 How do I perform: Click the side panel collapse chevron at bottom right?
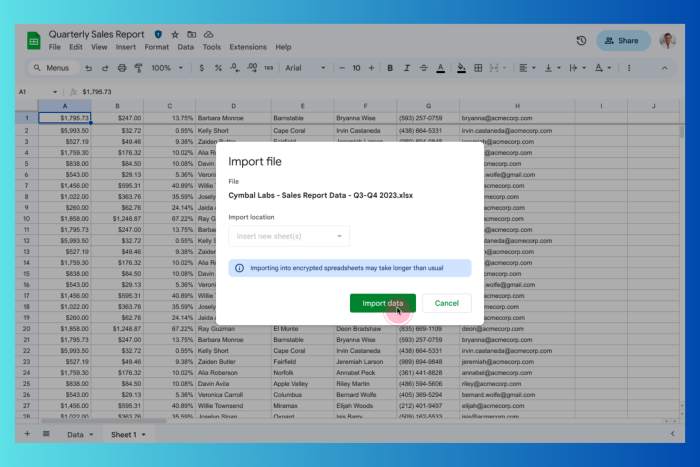[x=672, y=434]
